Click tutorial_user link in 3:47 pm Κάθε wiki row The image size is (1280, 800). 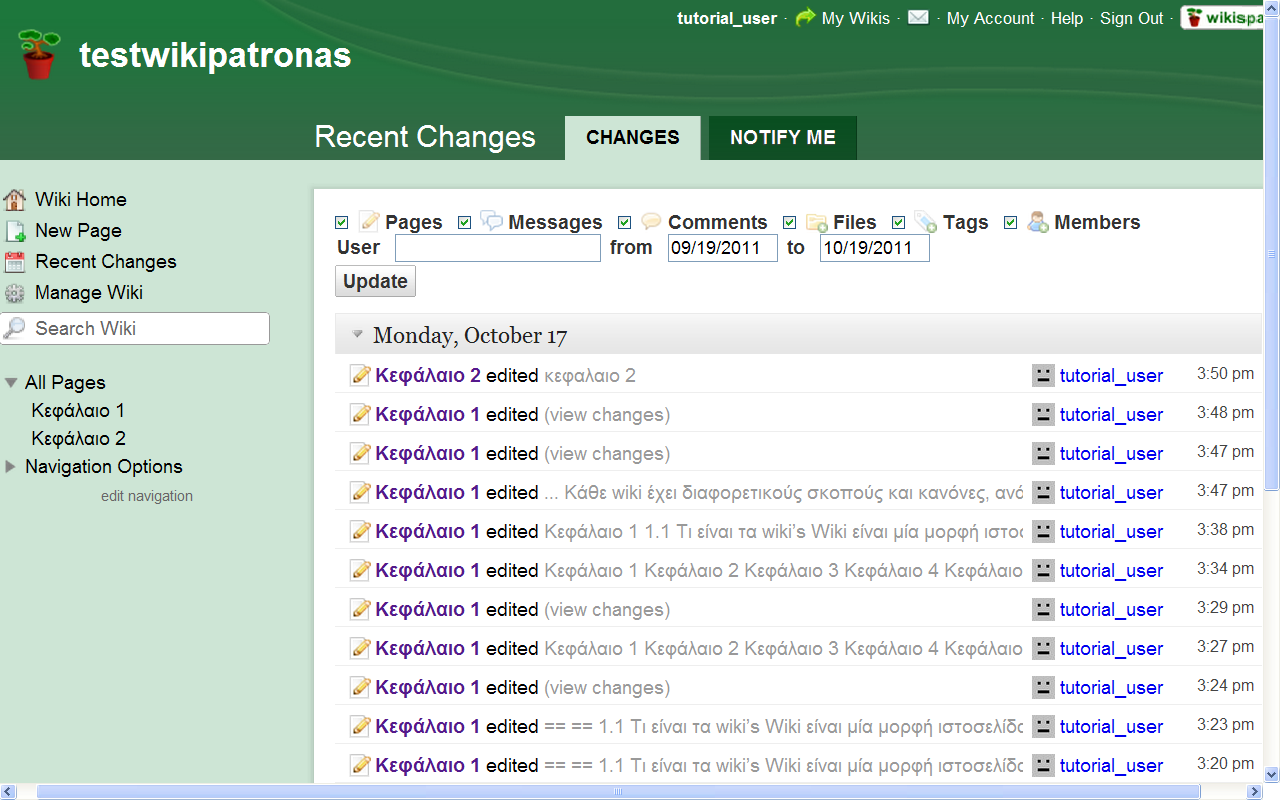(1111, 493)
